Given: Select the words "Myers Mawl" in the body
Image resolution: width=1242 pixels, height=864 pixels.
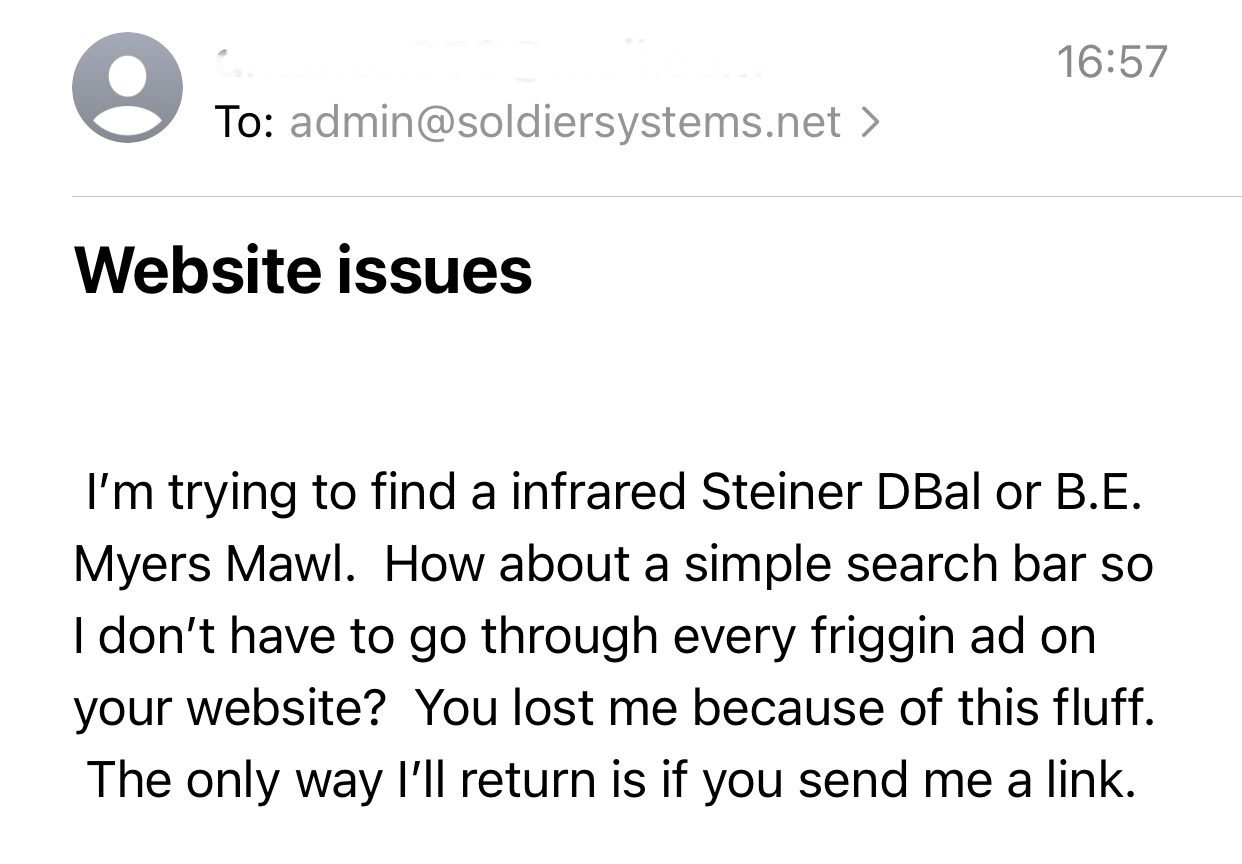Looking at the screenshot, I should pyautogui.click(x=214, y=565).
